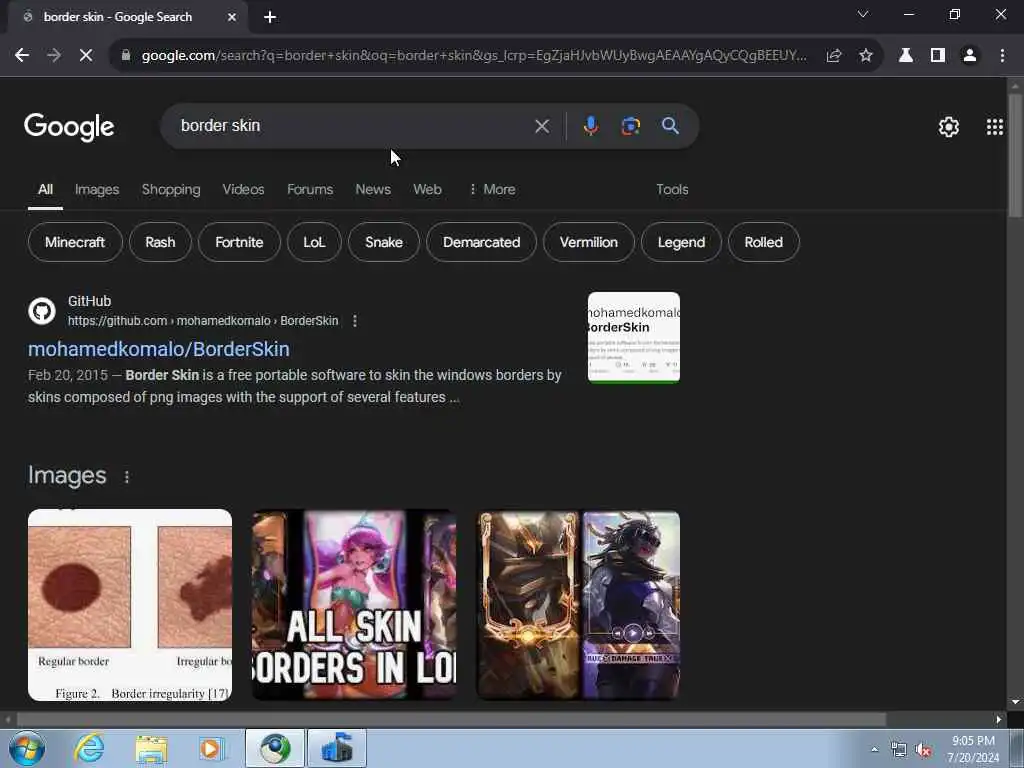Screen dimensions: 1024x768
Task: Refine search with Minecraft chip
Action: pos(75,242)
